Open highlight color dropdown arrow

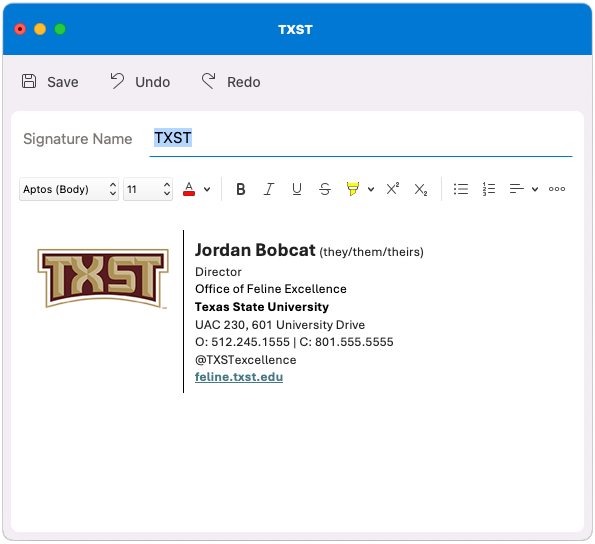tap(371, 189)
